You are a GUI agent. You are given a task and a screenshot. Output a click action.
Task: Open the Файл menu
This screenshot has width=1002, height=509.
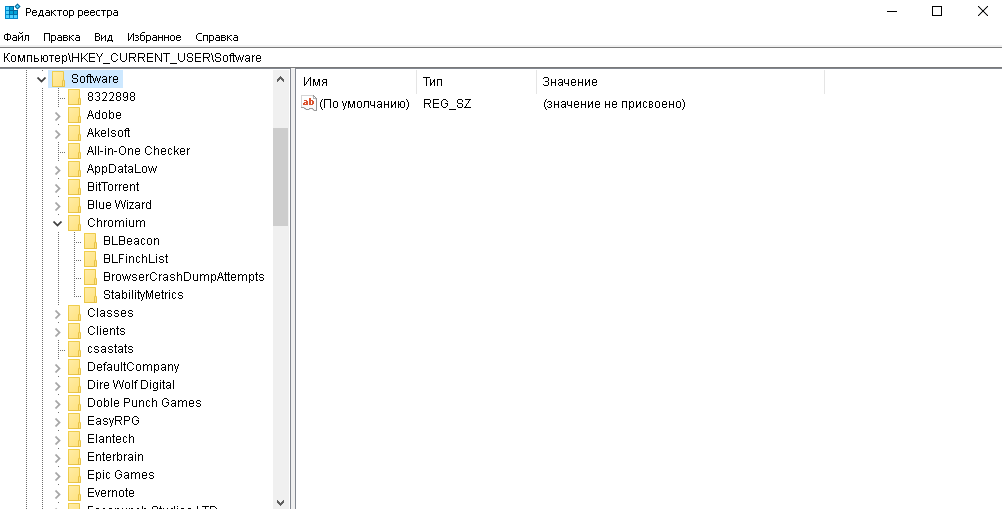click(x=17, y=37)
